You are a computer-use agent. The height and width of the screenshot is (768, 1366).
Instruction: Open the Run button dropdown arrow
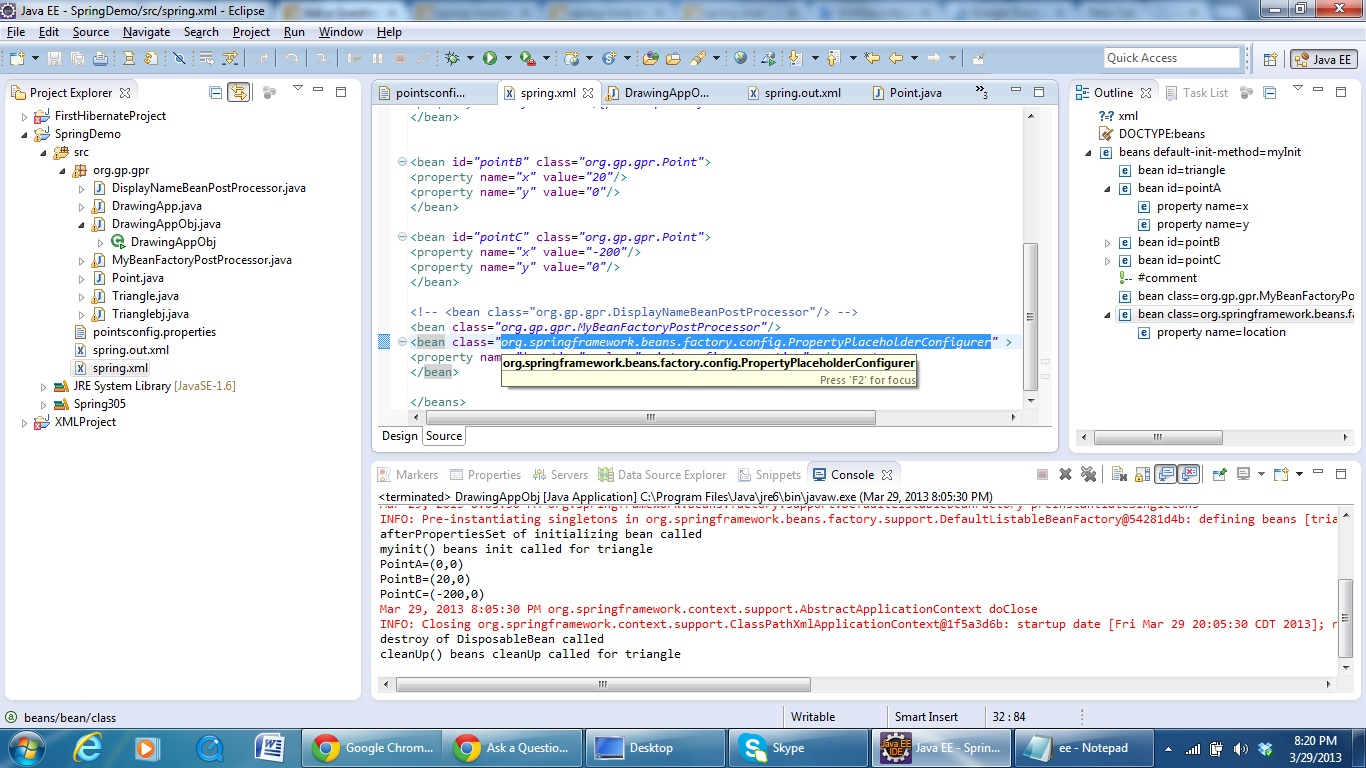(508, 57)
